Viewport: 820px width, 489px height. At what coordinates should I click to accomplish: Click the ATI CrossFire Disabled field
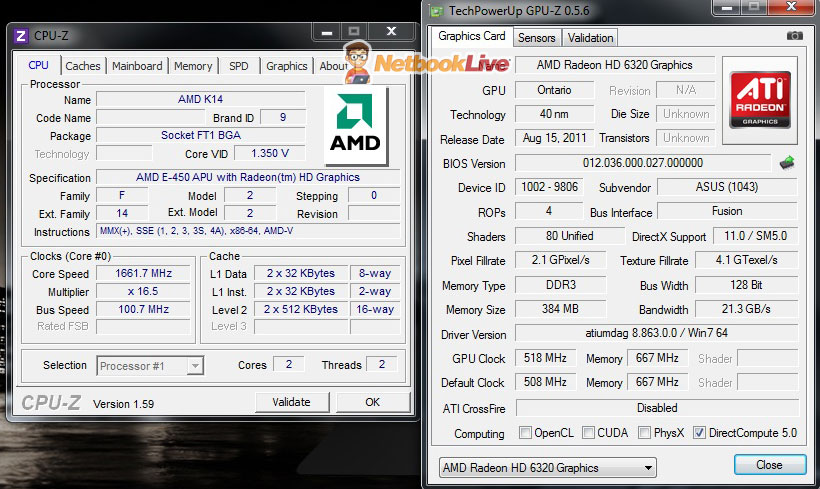pos(657,408)
